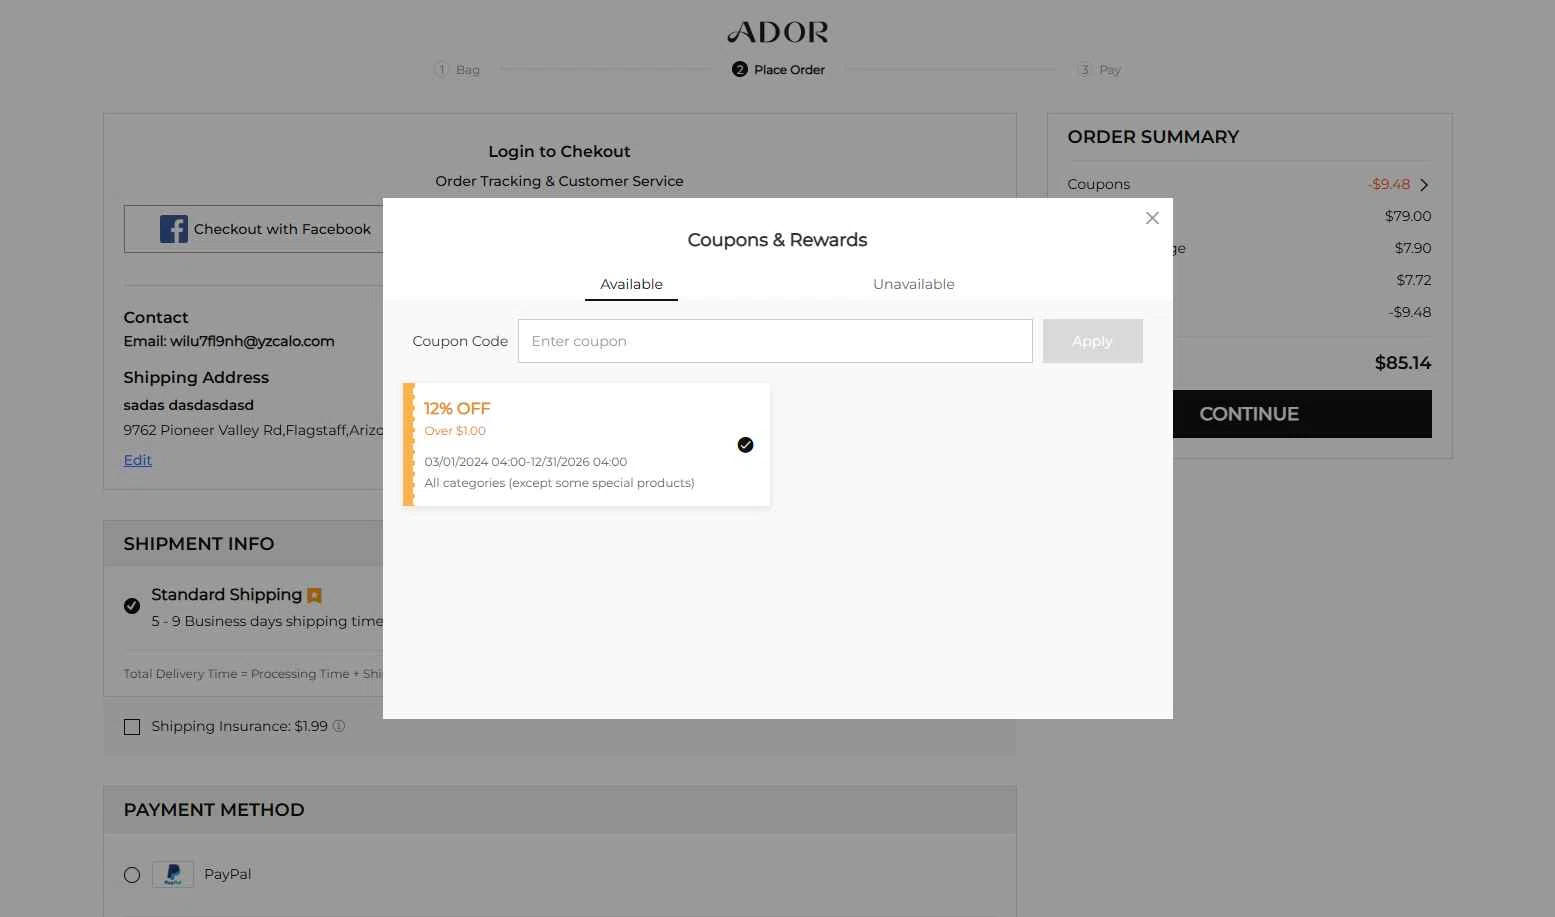The width and height of the screenshot is (1555, 917).
Task: Switch to the Unavailable coupons tab
Action: click(913, 284)
